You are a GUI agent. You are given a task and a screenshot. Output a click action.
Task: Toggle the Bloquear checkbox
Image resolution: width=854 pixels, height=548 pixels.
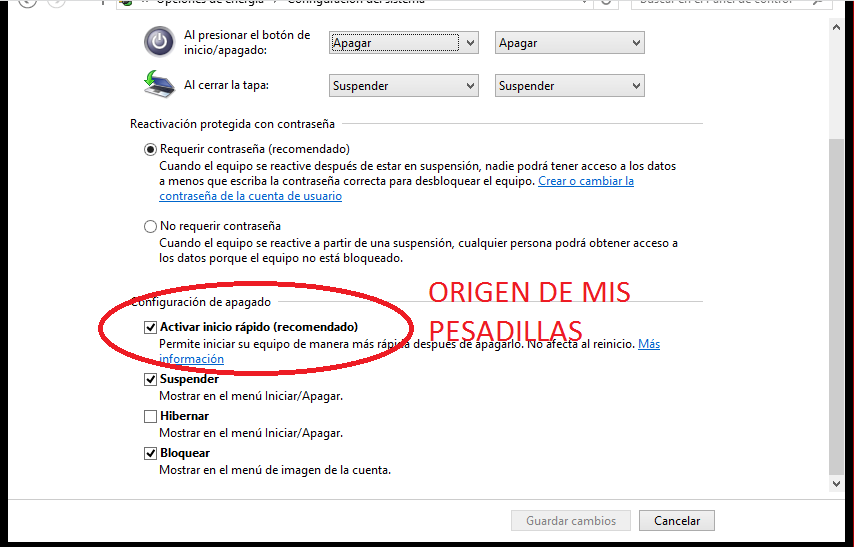(150, 453)
